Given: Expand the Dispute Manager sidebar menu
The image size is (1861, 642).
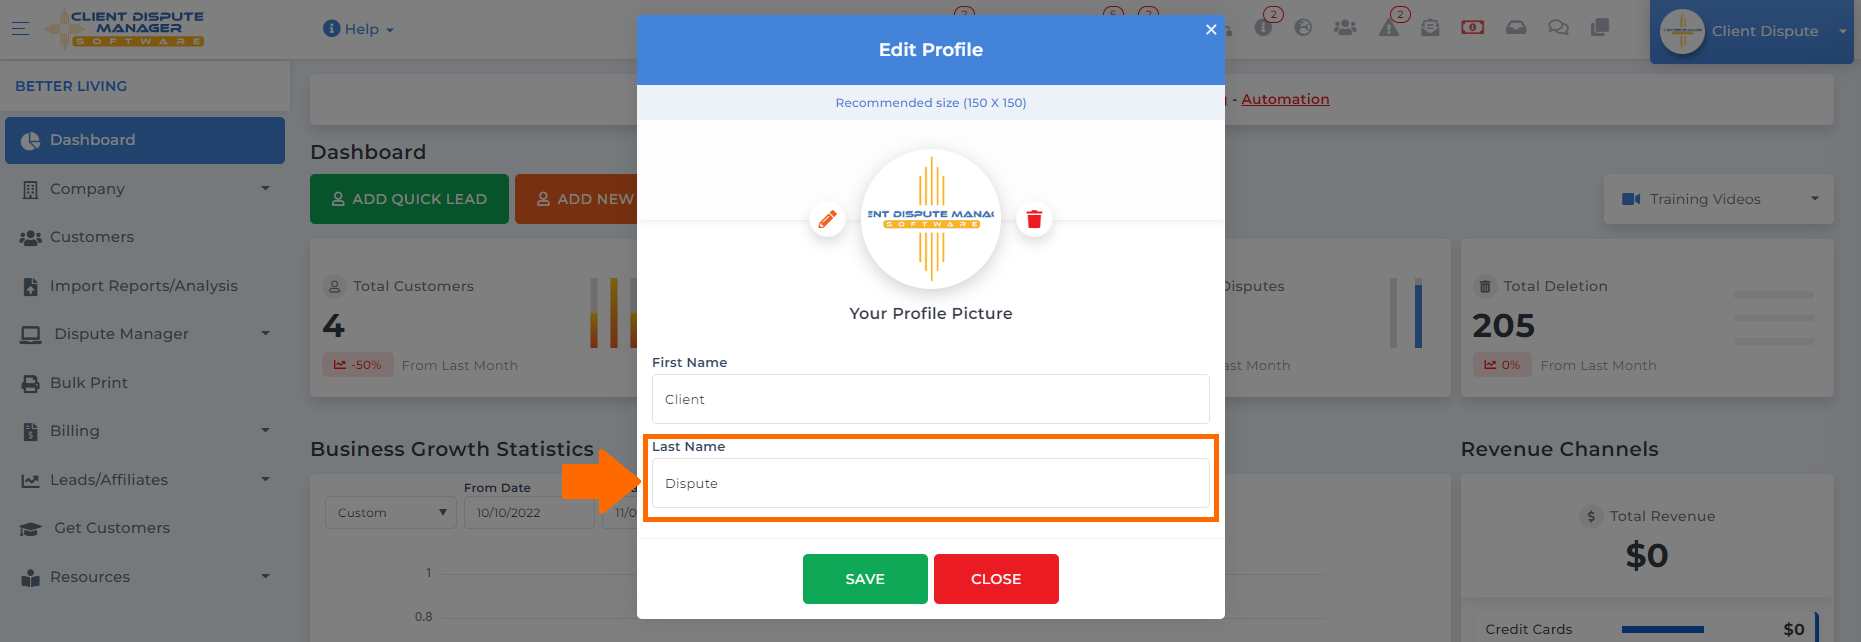Looking at the screenshot, I should tap(145, 334).
